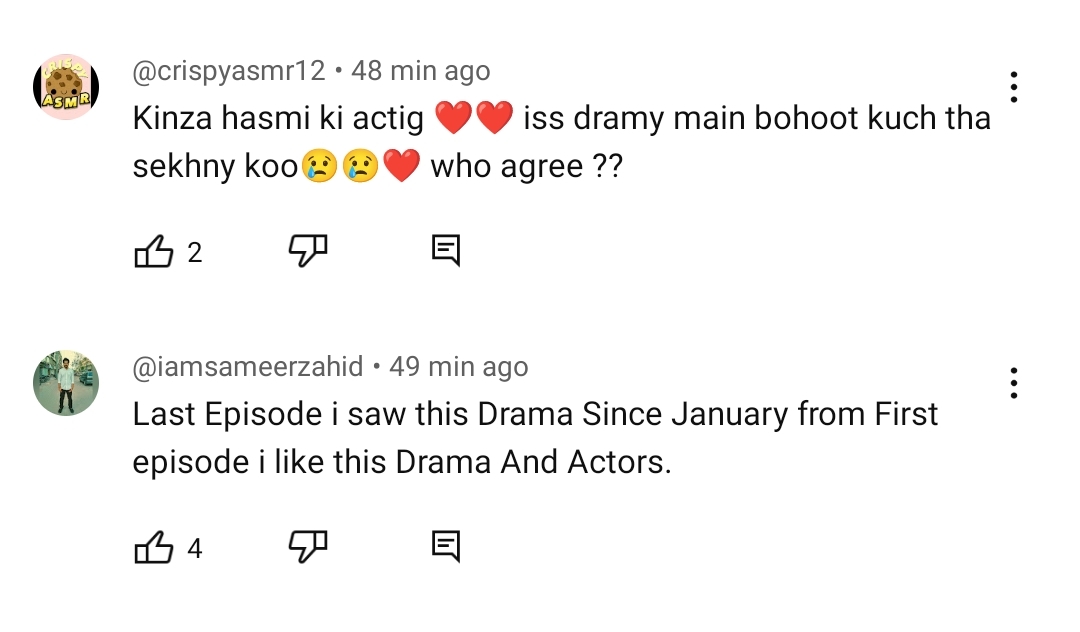Click the like count of 4

tap(195, 548)
